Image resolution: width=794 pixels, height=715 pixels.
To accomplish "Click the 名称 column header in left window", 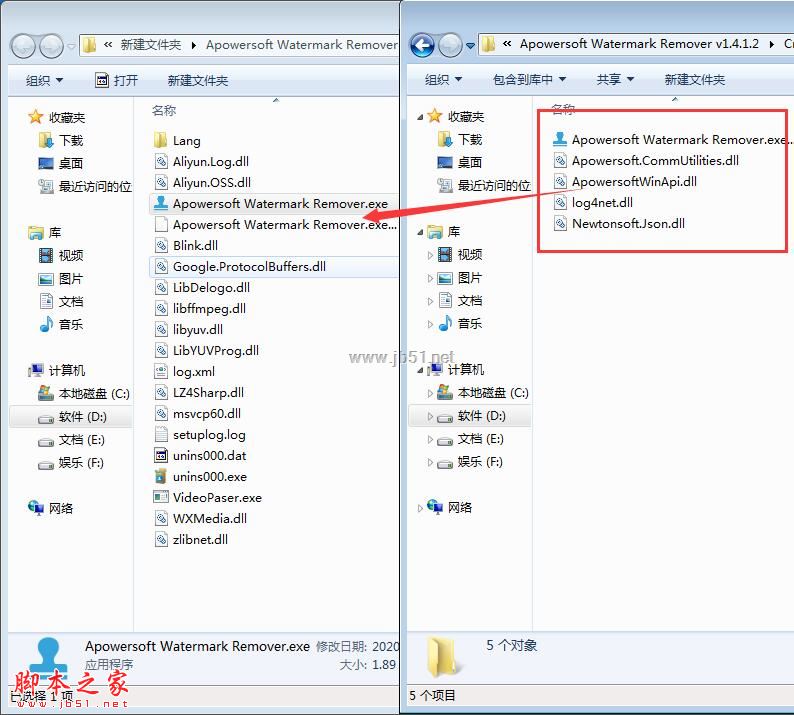I will point(164,110).
